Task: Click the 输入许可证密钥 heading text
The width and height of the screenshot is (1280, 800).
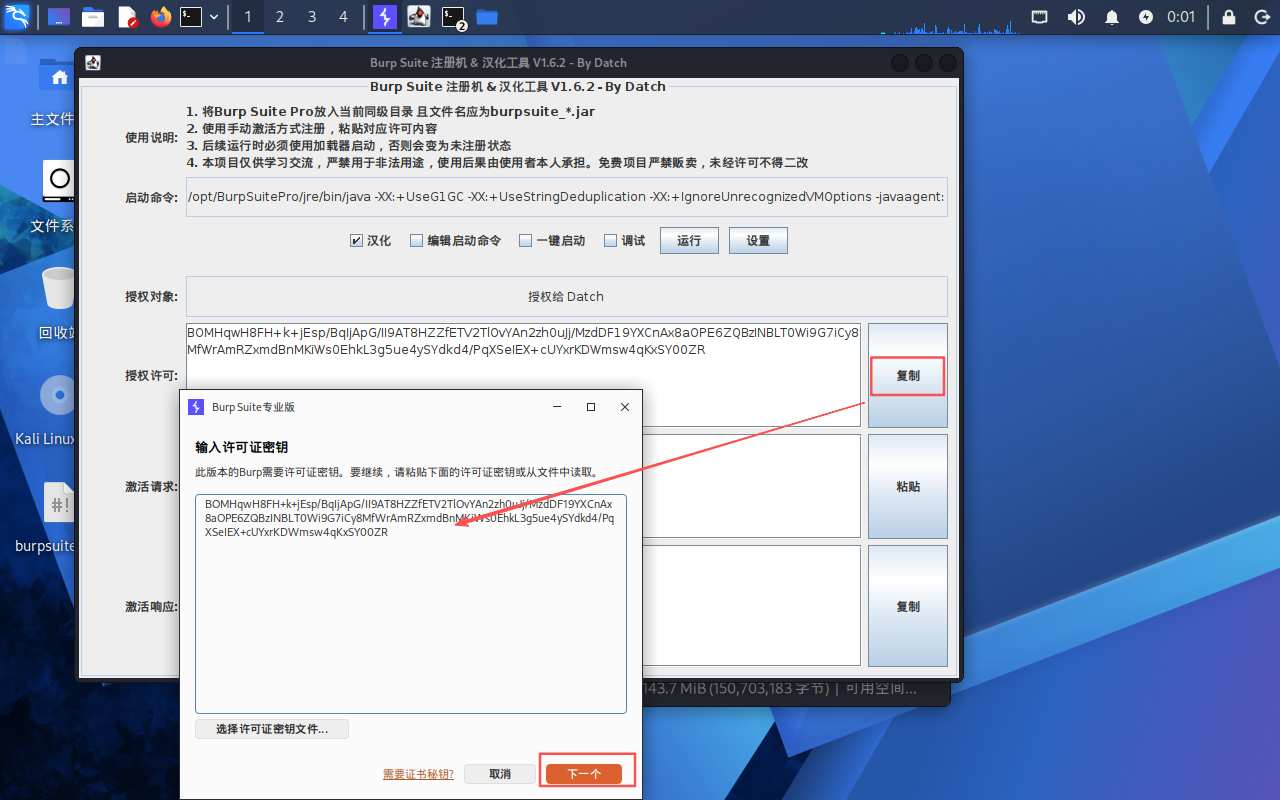Action: 241,447
